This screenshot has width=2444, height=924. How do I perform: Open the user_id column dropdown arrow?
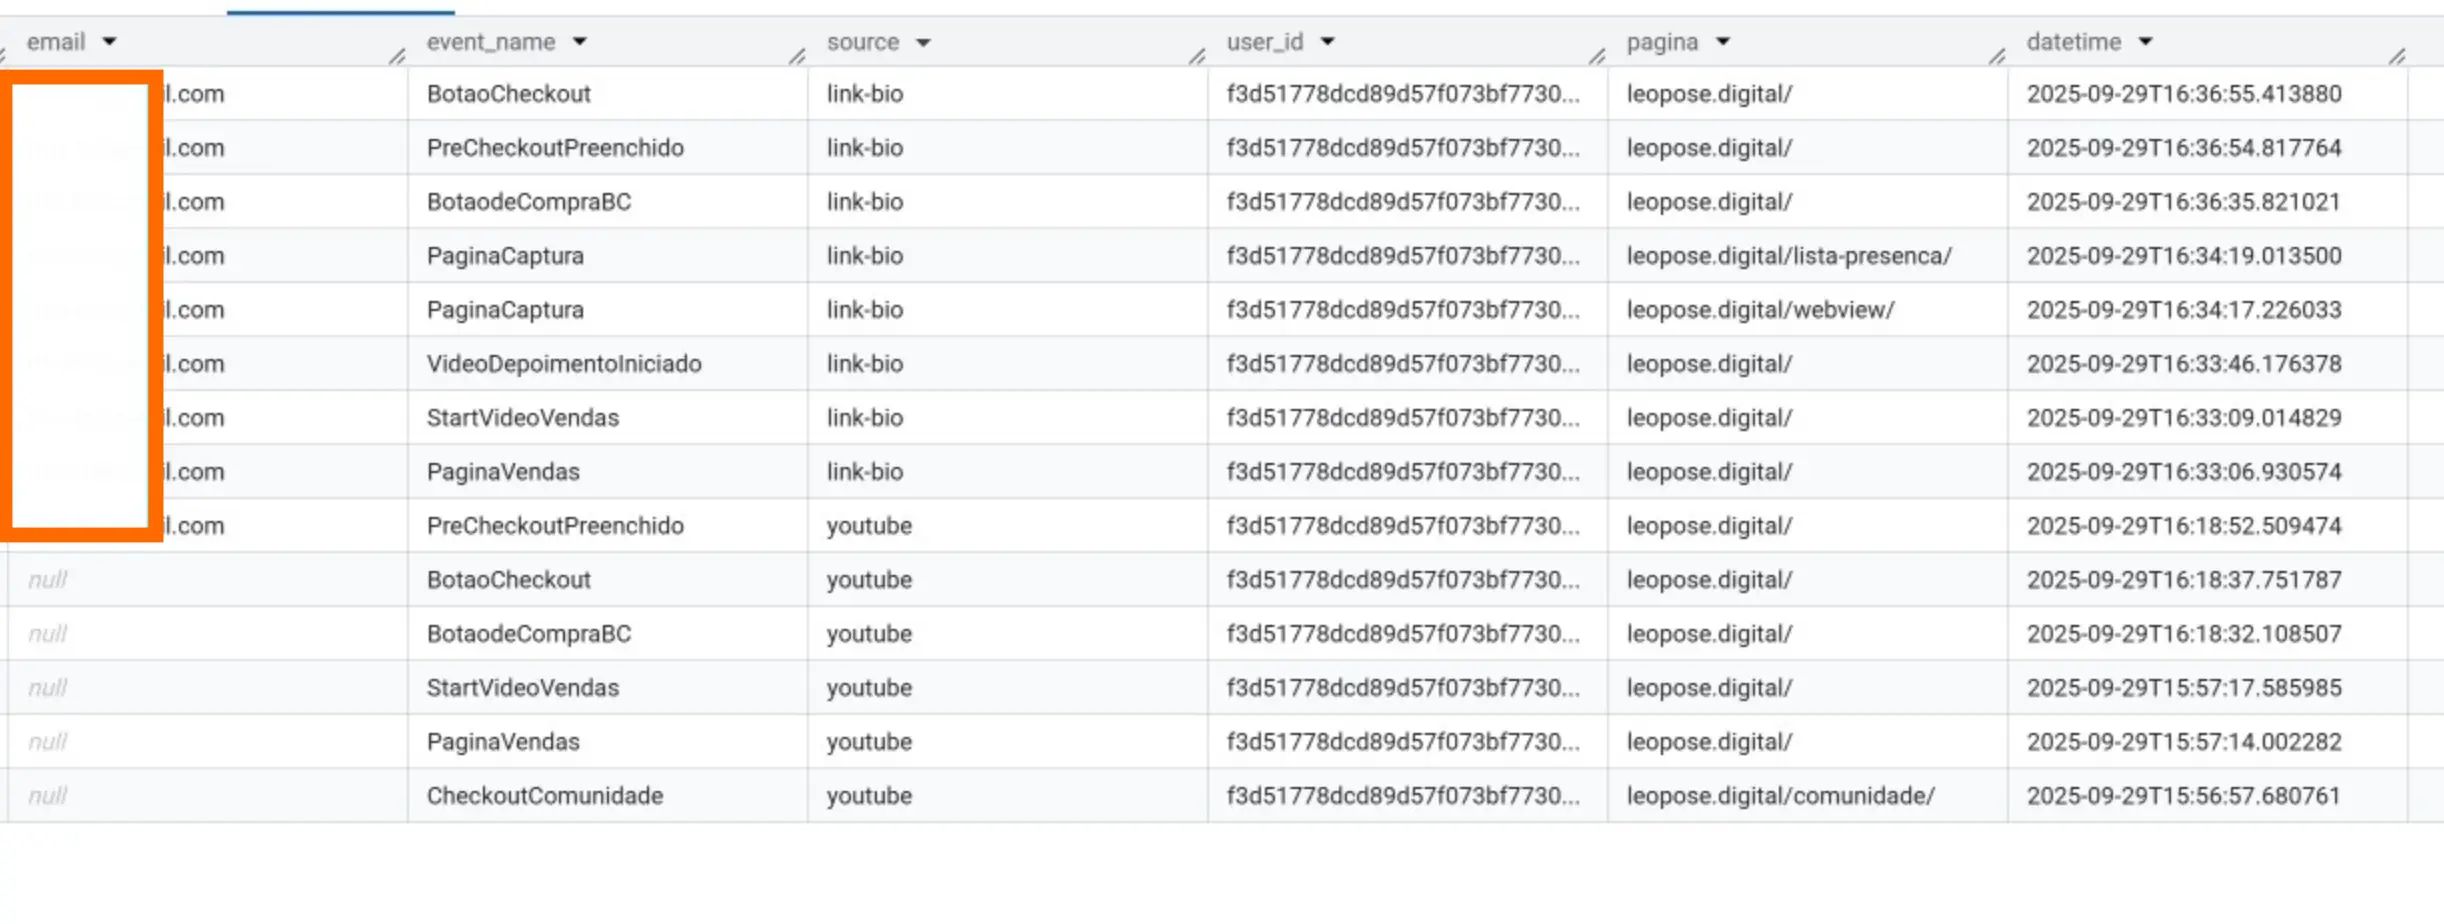point(1327,42)
